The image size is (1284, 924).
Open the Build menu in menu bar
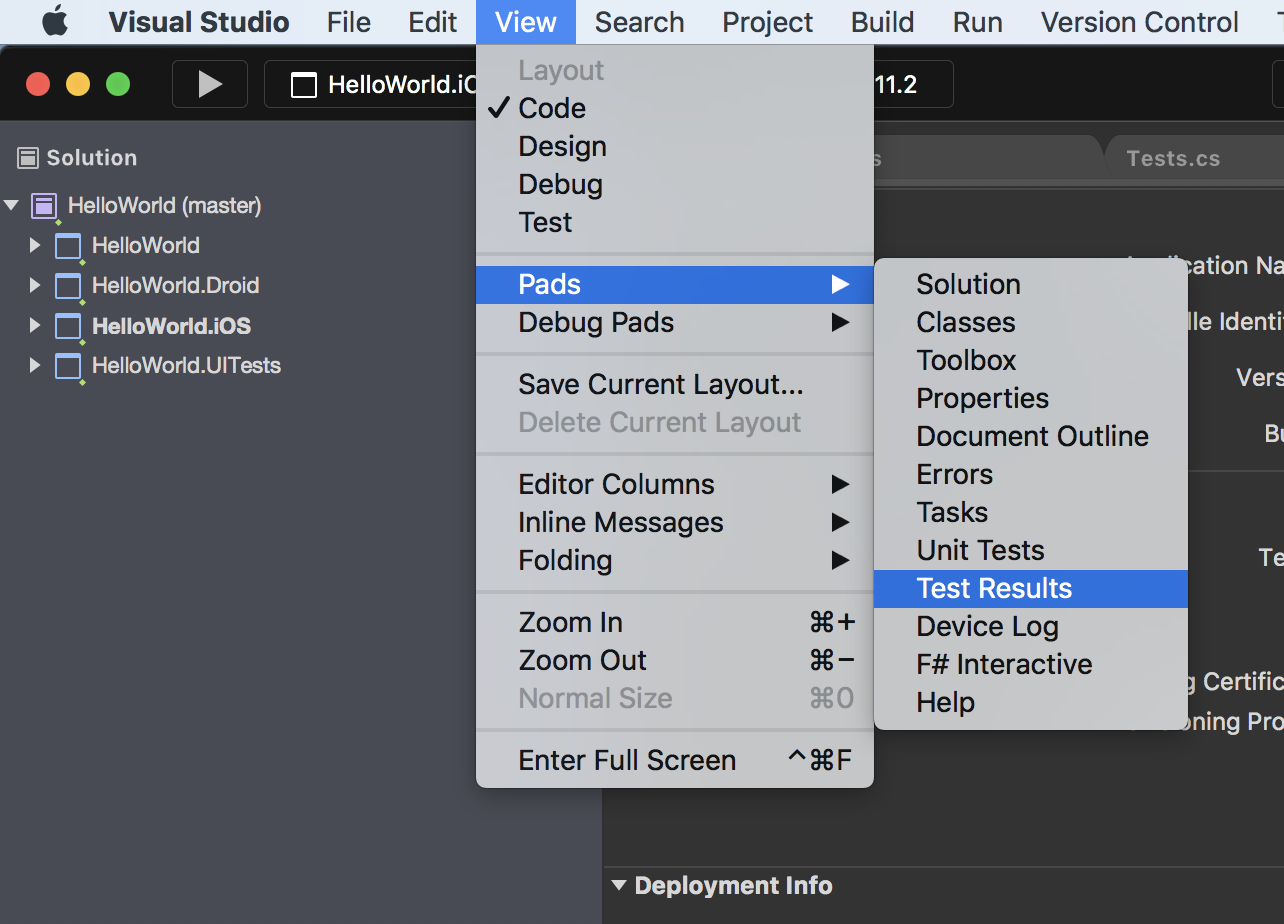click(x=882, y=22)
